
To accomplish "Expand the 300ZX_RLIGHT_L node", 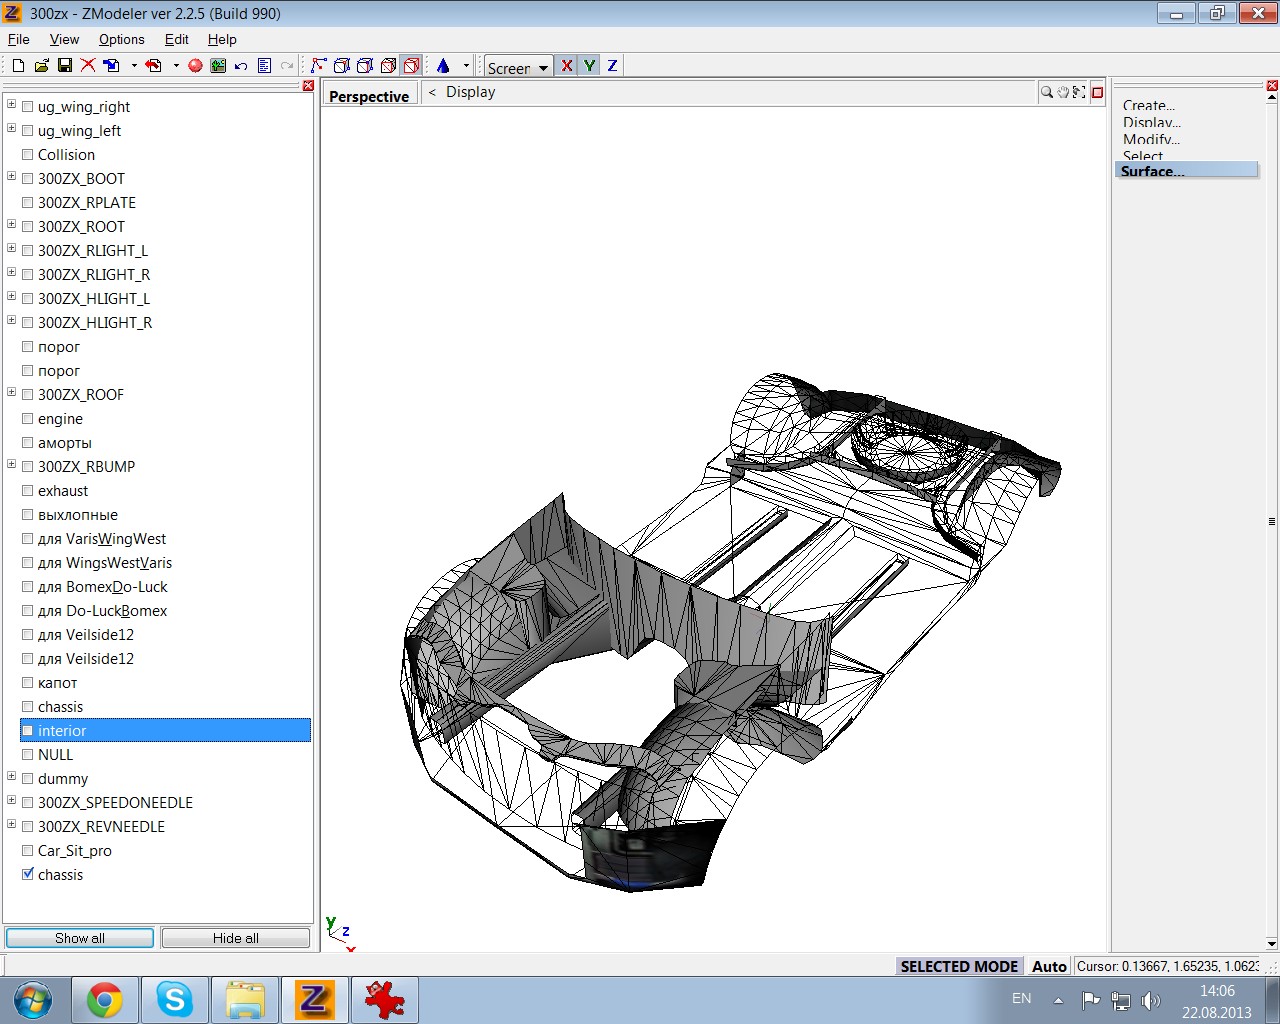I will click(x=12, y=248).
